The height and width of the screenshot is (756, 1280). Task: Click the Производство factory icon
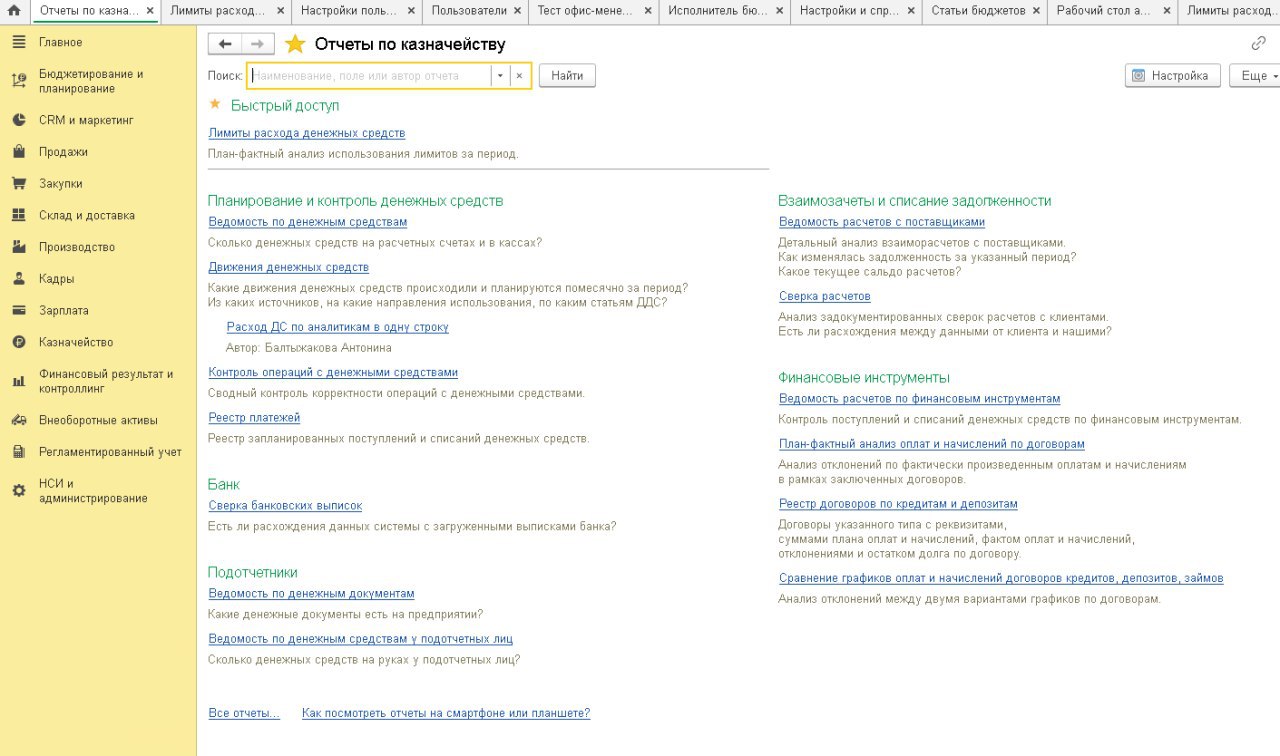tap(18, 247)
